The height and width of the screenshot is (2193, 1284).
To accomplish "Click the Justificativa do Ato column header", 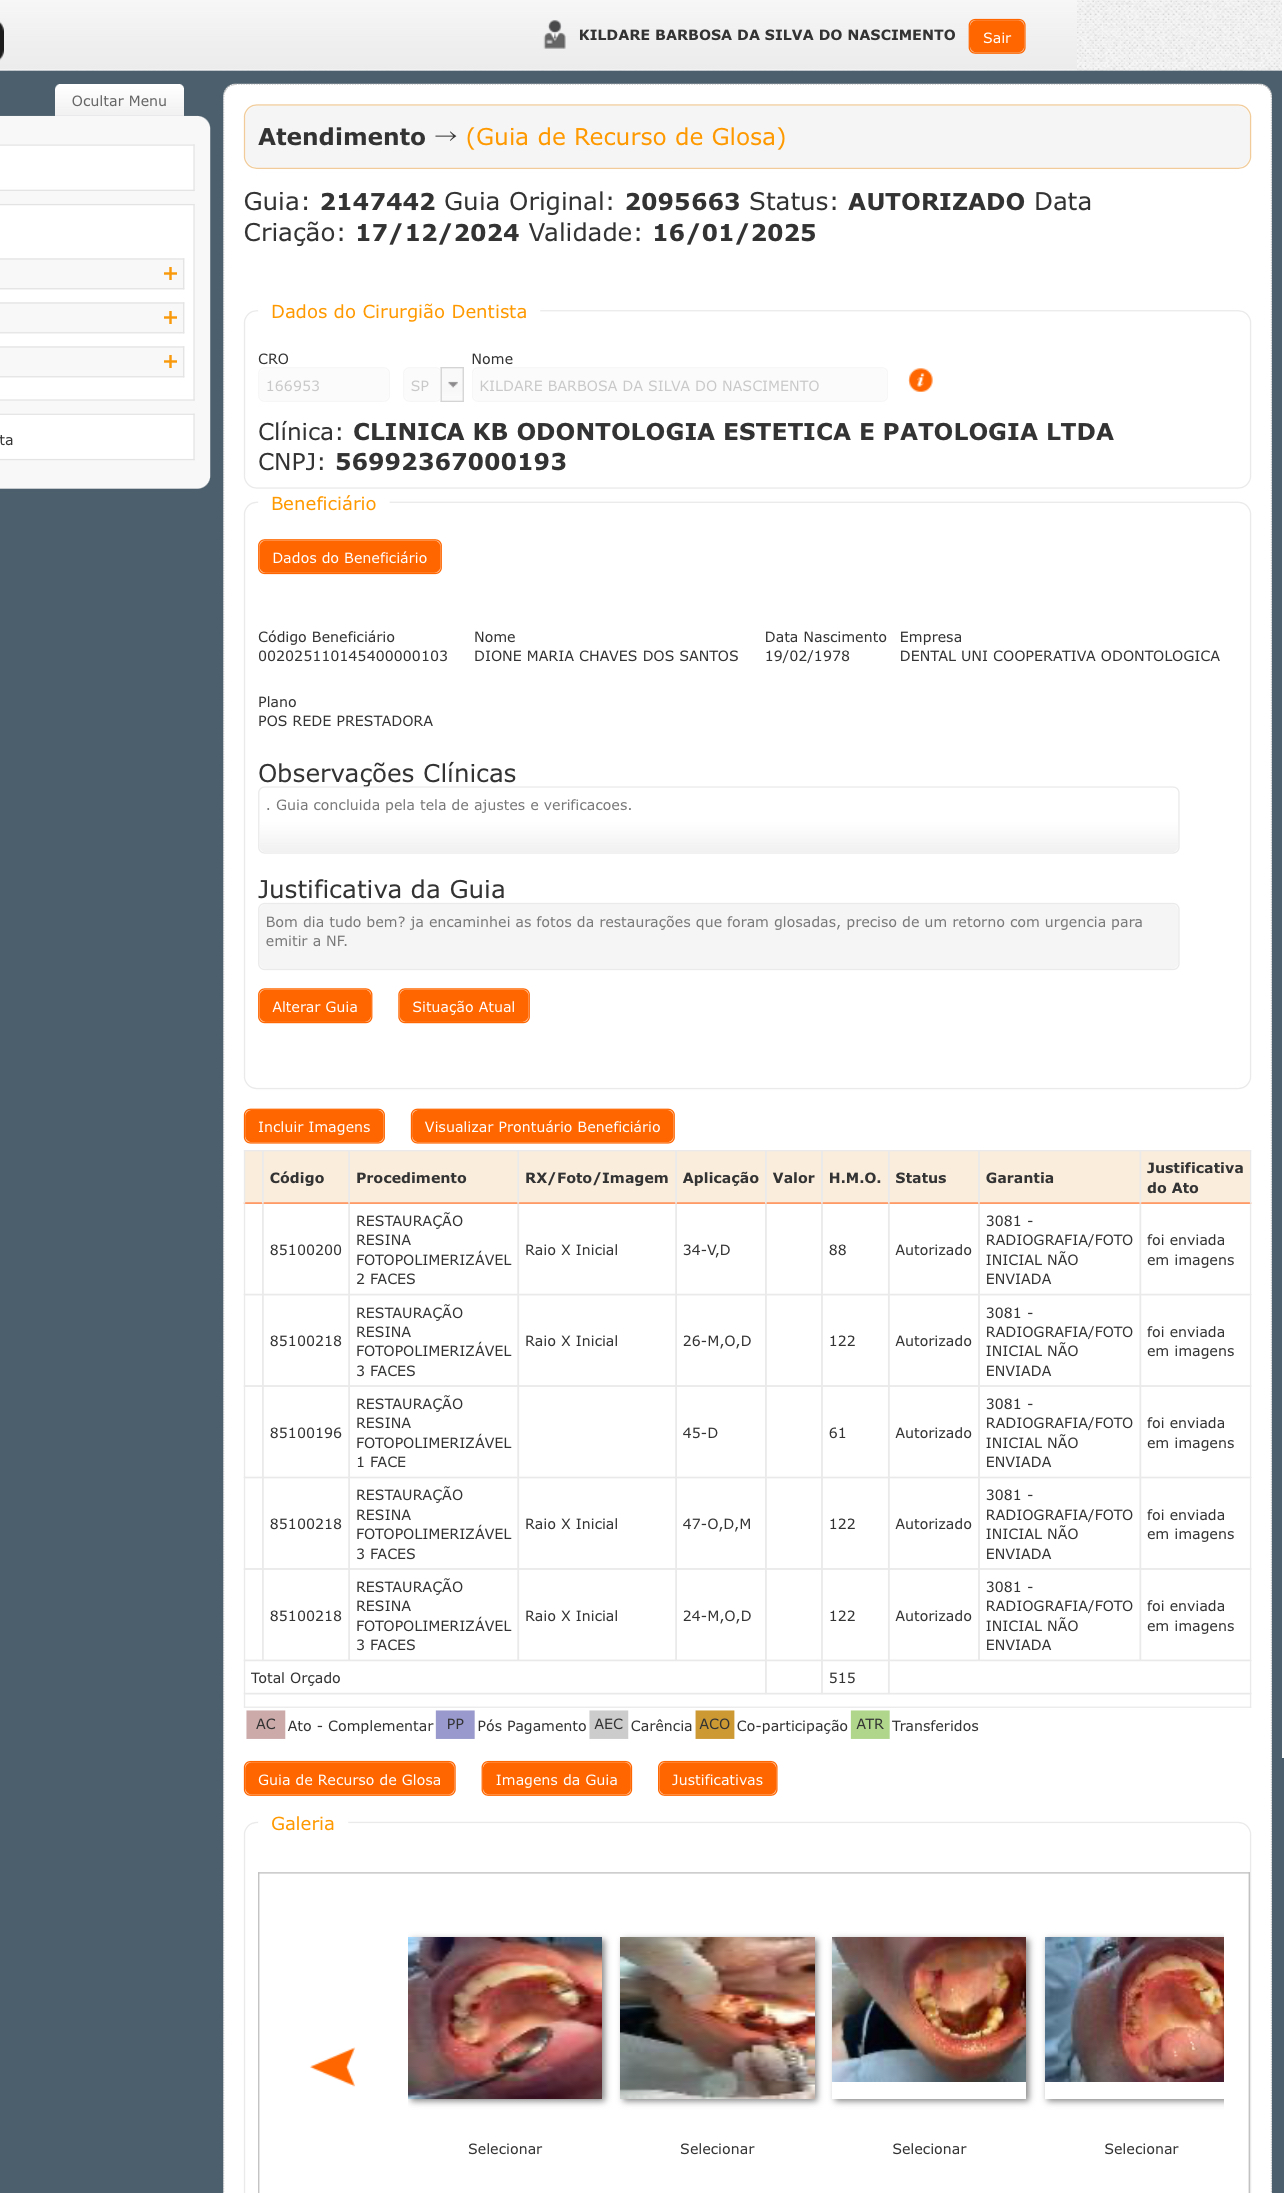I will (x=1195, y=1178).
